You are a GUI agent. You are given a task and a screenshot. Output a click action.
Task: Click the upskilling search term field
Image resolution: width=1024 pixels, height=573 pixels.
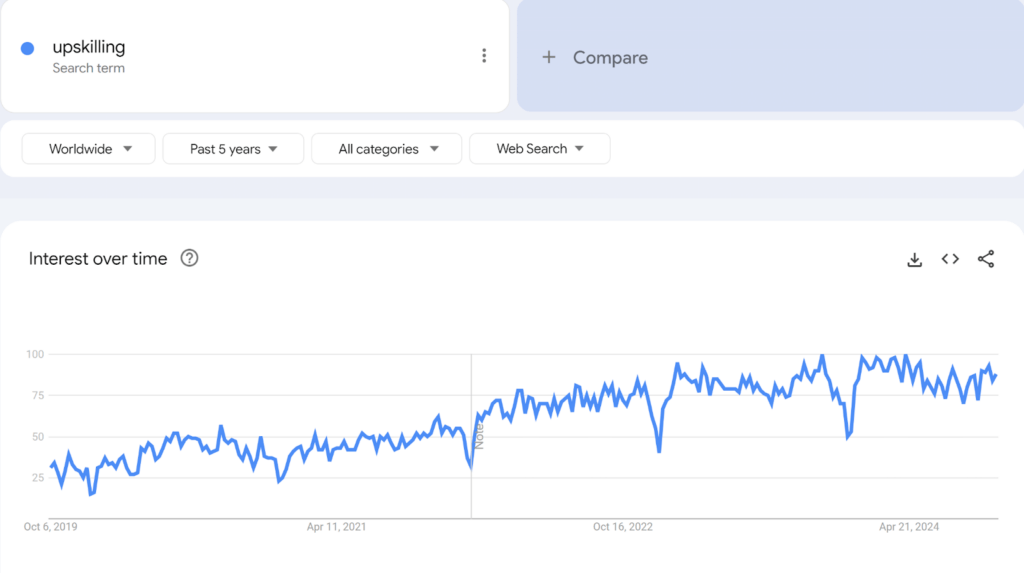(x=89, y=47)
